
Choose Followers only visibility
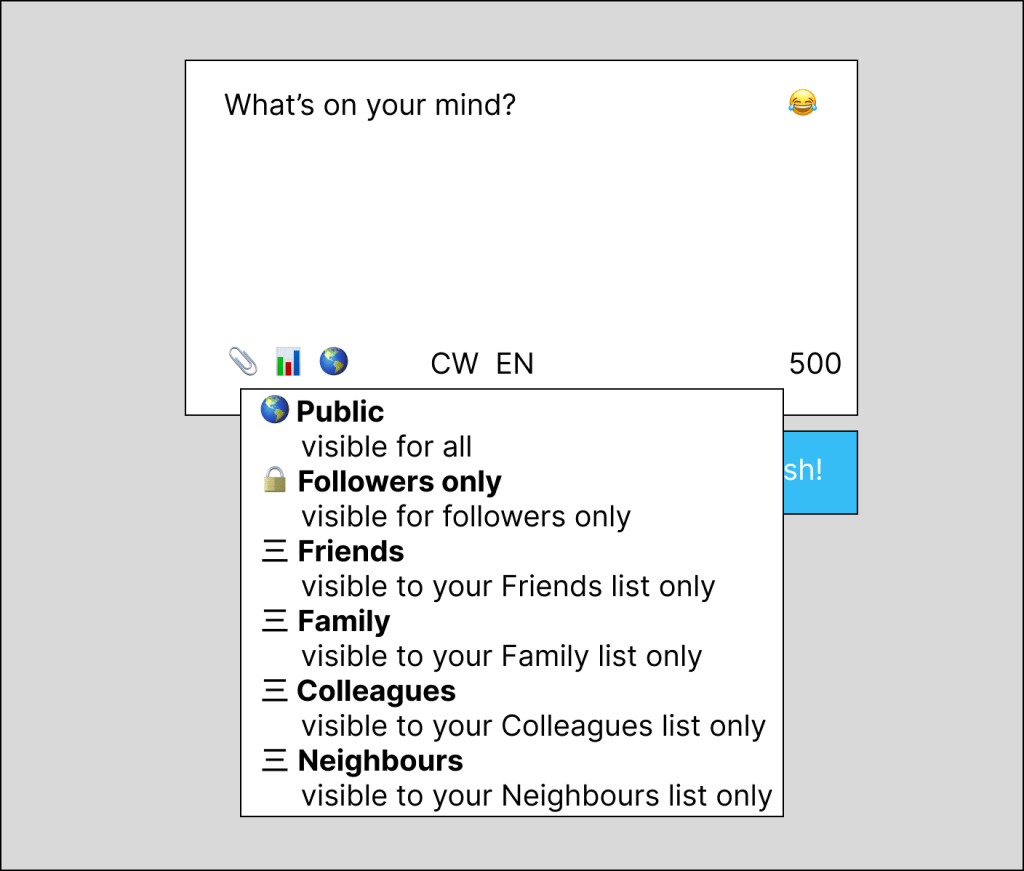399,482
